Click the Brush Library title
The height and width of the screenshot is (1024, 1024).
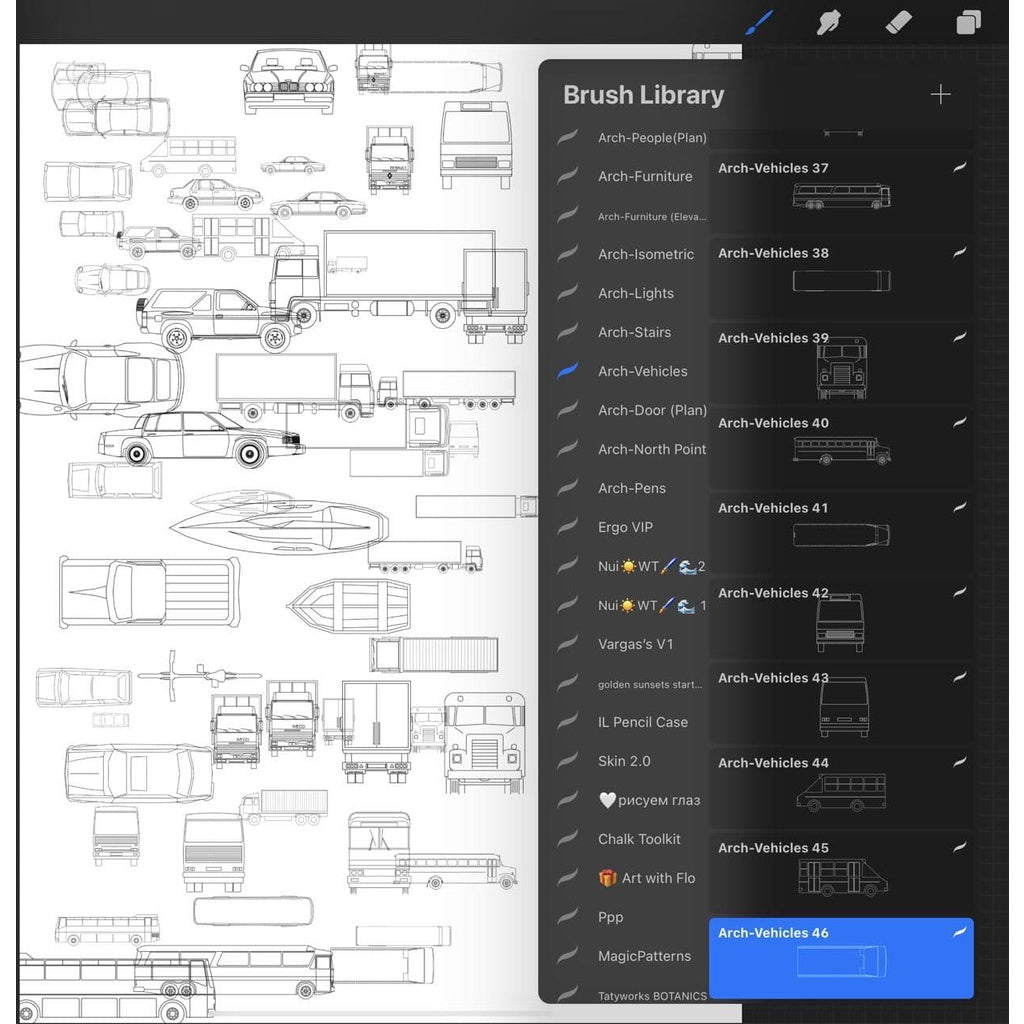click(643, 95)
